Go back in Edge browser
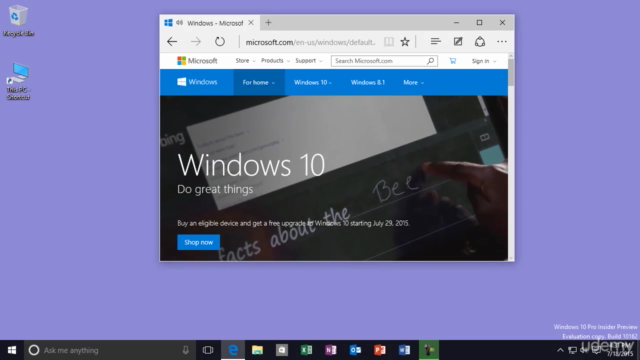Viewport: 640px width, 360px height. [172, 42]
